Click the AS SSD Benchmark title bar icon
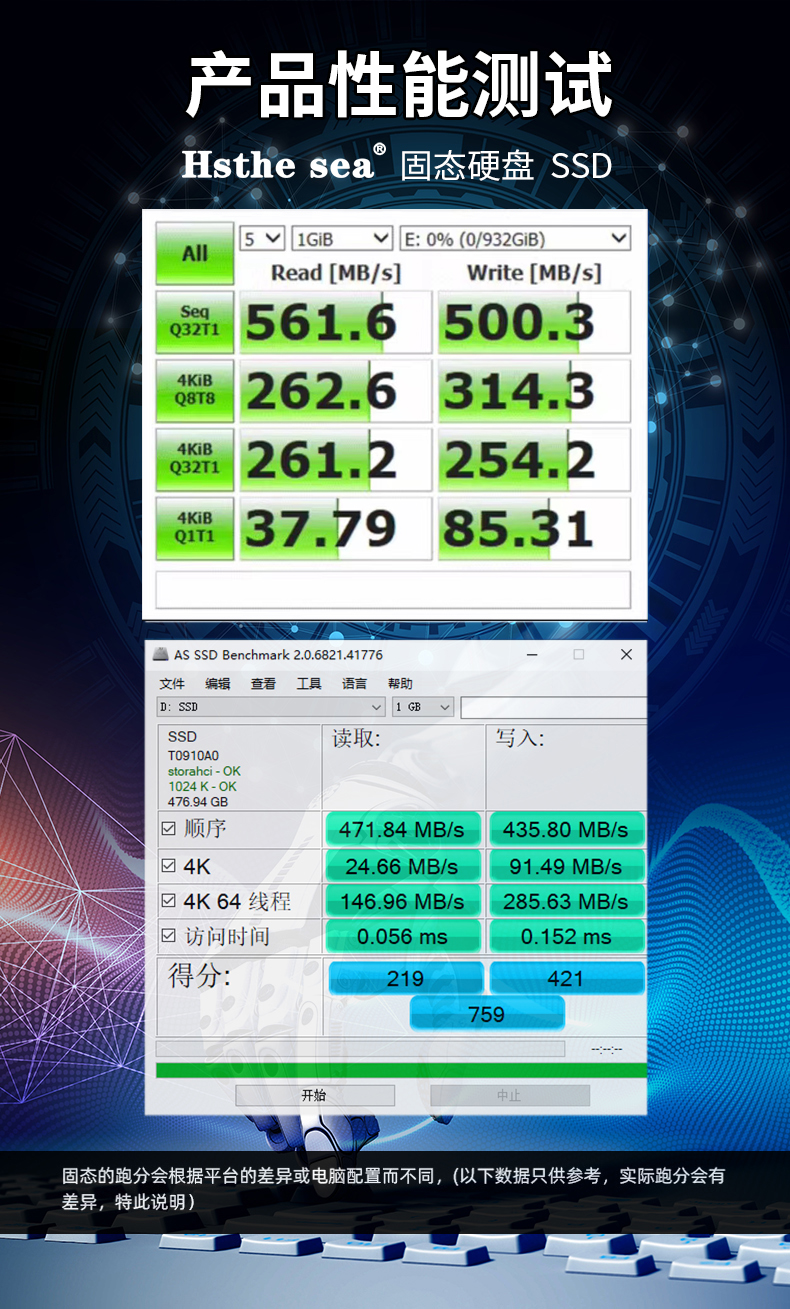Image resolution: width=790 pixels, height=1309 pixels. pyautogui.click(x=160, y=655)
